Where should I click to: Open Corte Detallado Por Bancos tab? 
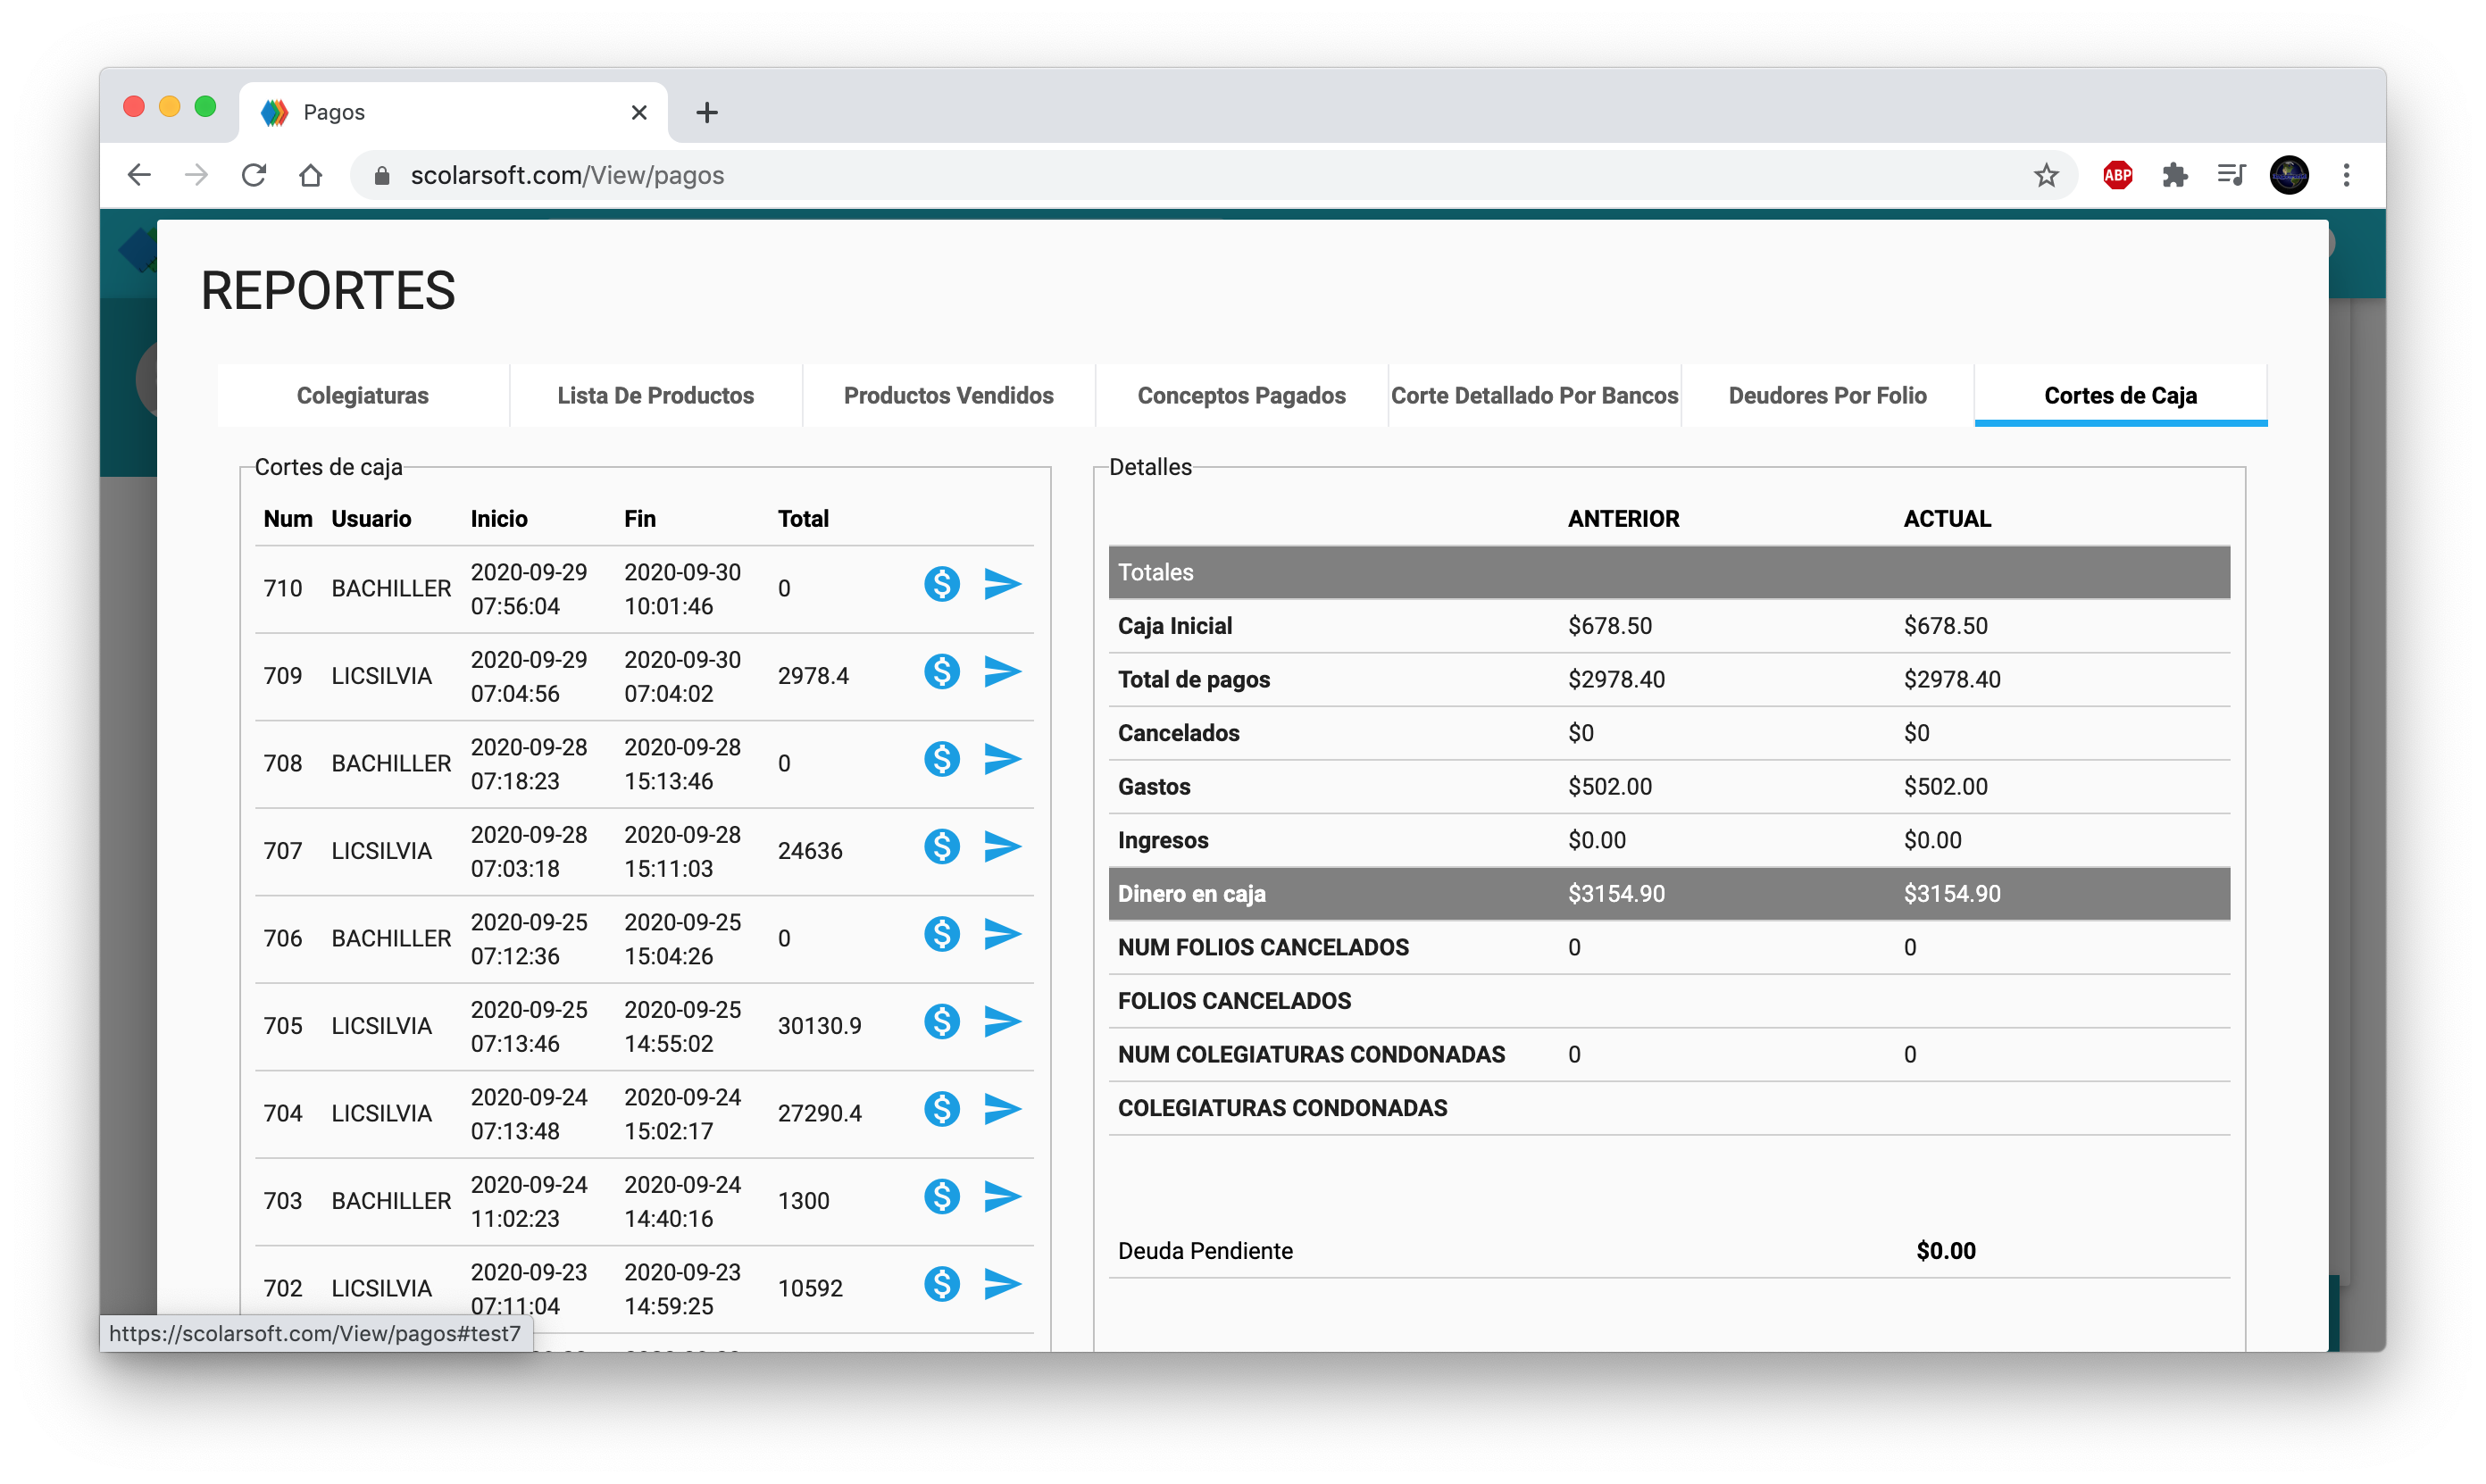[1535, 396]
